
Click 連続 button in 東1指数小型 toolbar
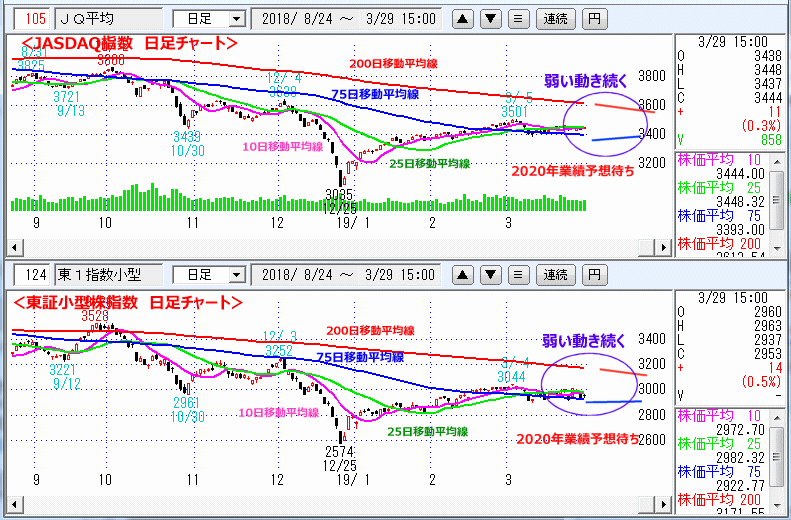[555, 275]
